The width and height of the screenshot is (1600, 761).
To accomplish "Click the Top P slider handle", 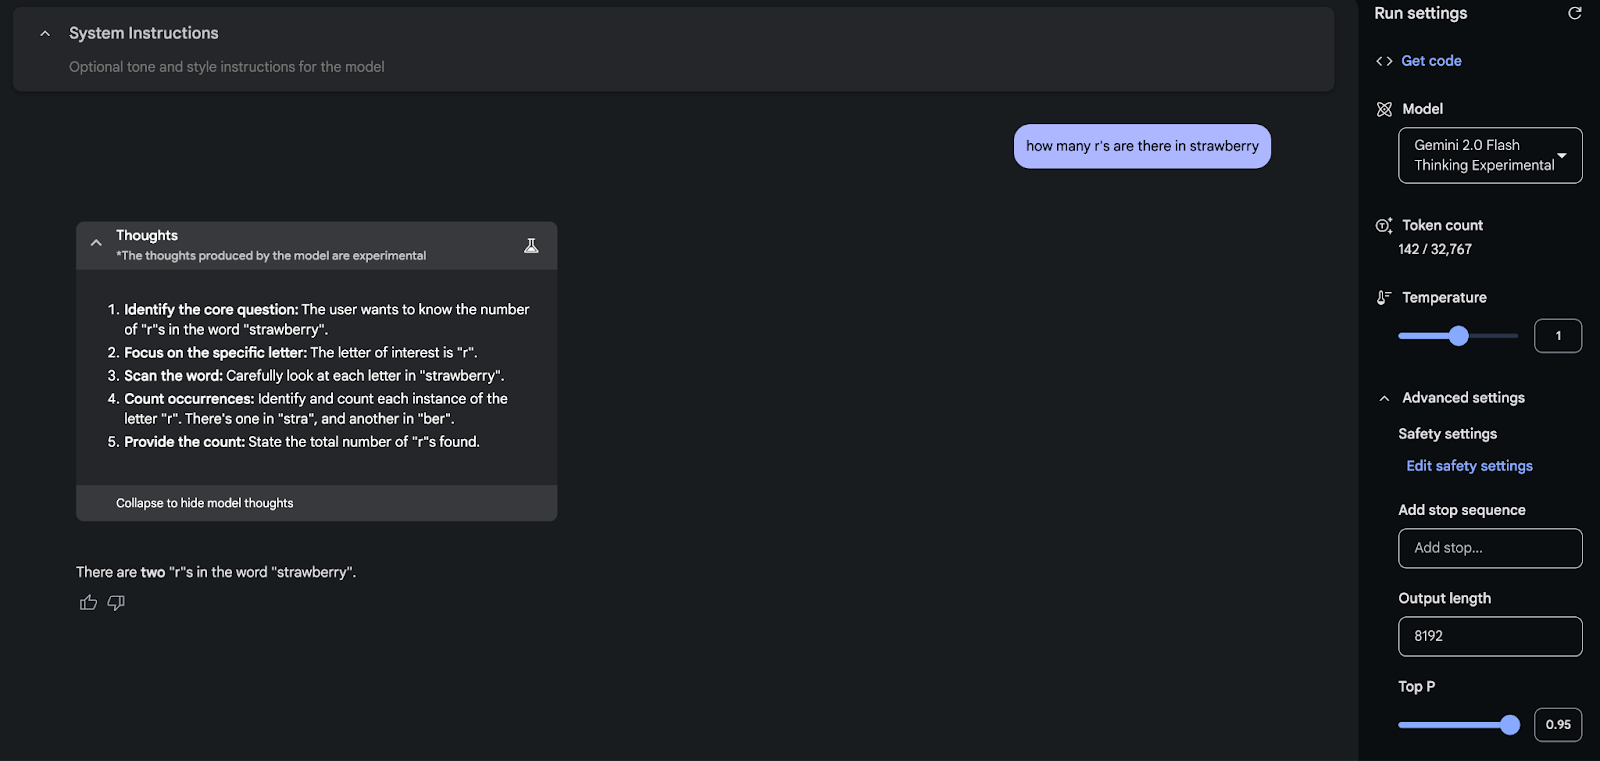I will [x=1510, y=725].
